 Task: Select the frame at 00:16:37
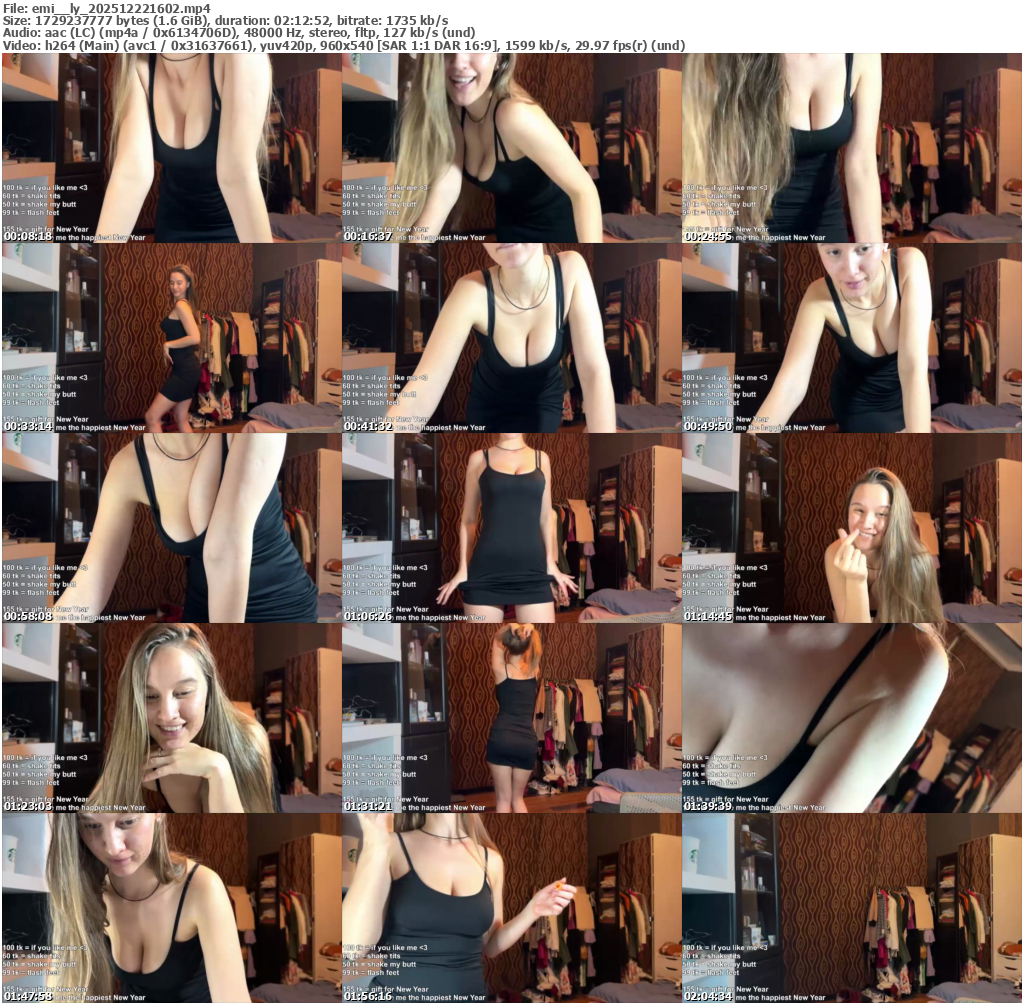click(511, 148)
